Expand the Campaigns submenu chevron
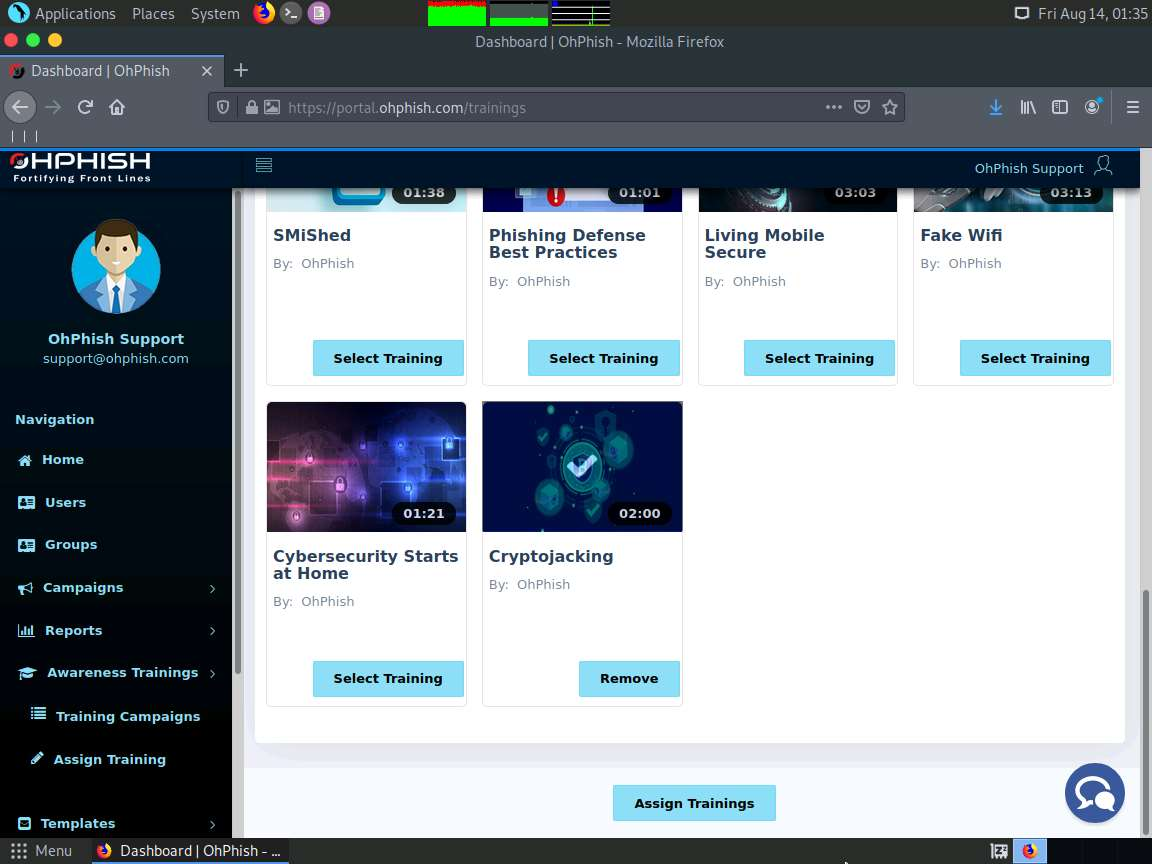 tap(212, 588)
